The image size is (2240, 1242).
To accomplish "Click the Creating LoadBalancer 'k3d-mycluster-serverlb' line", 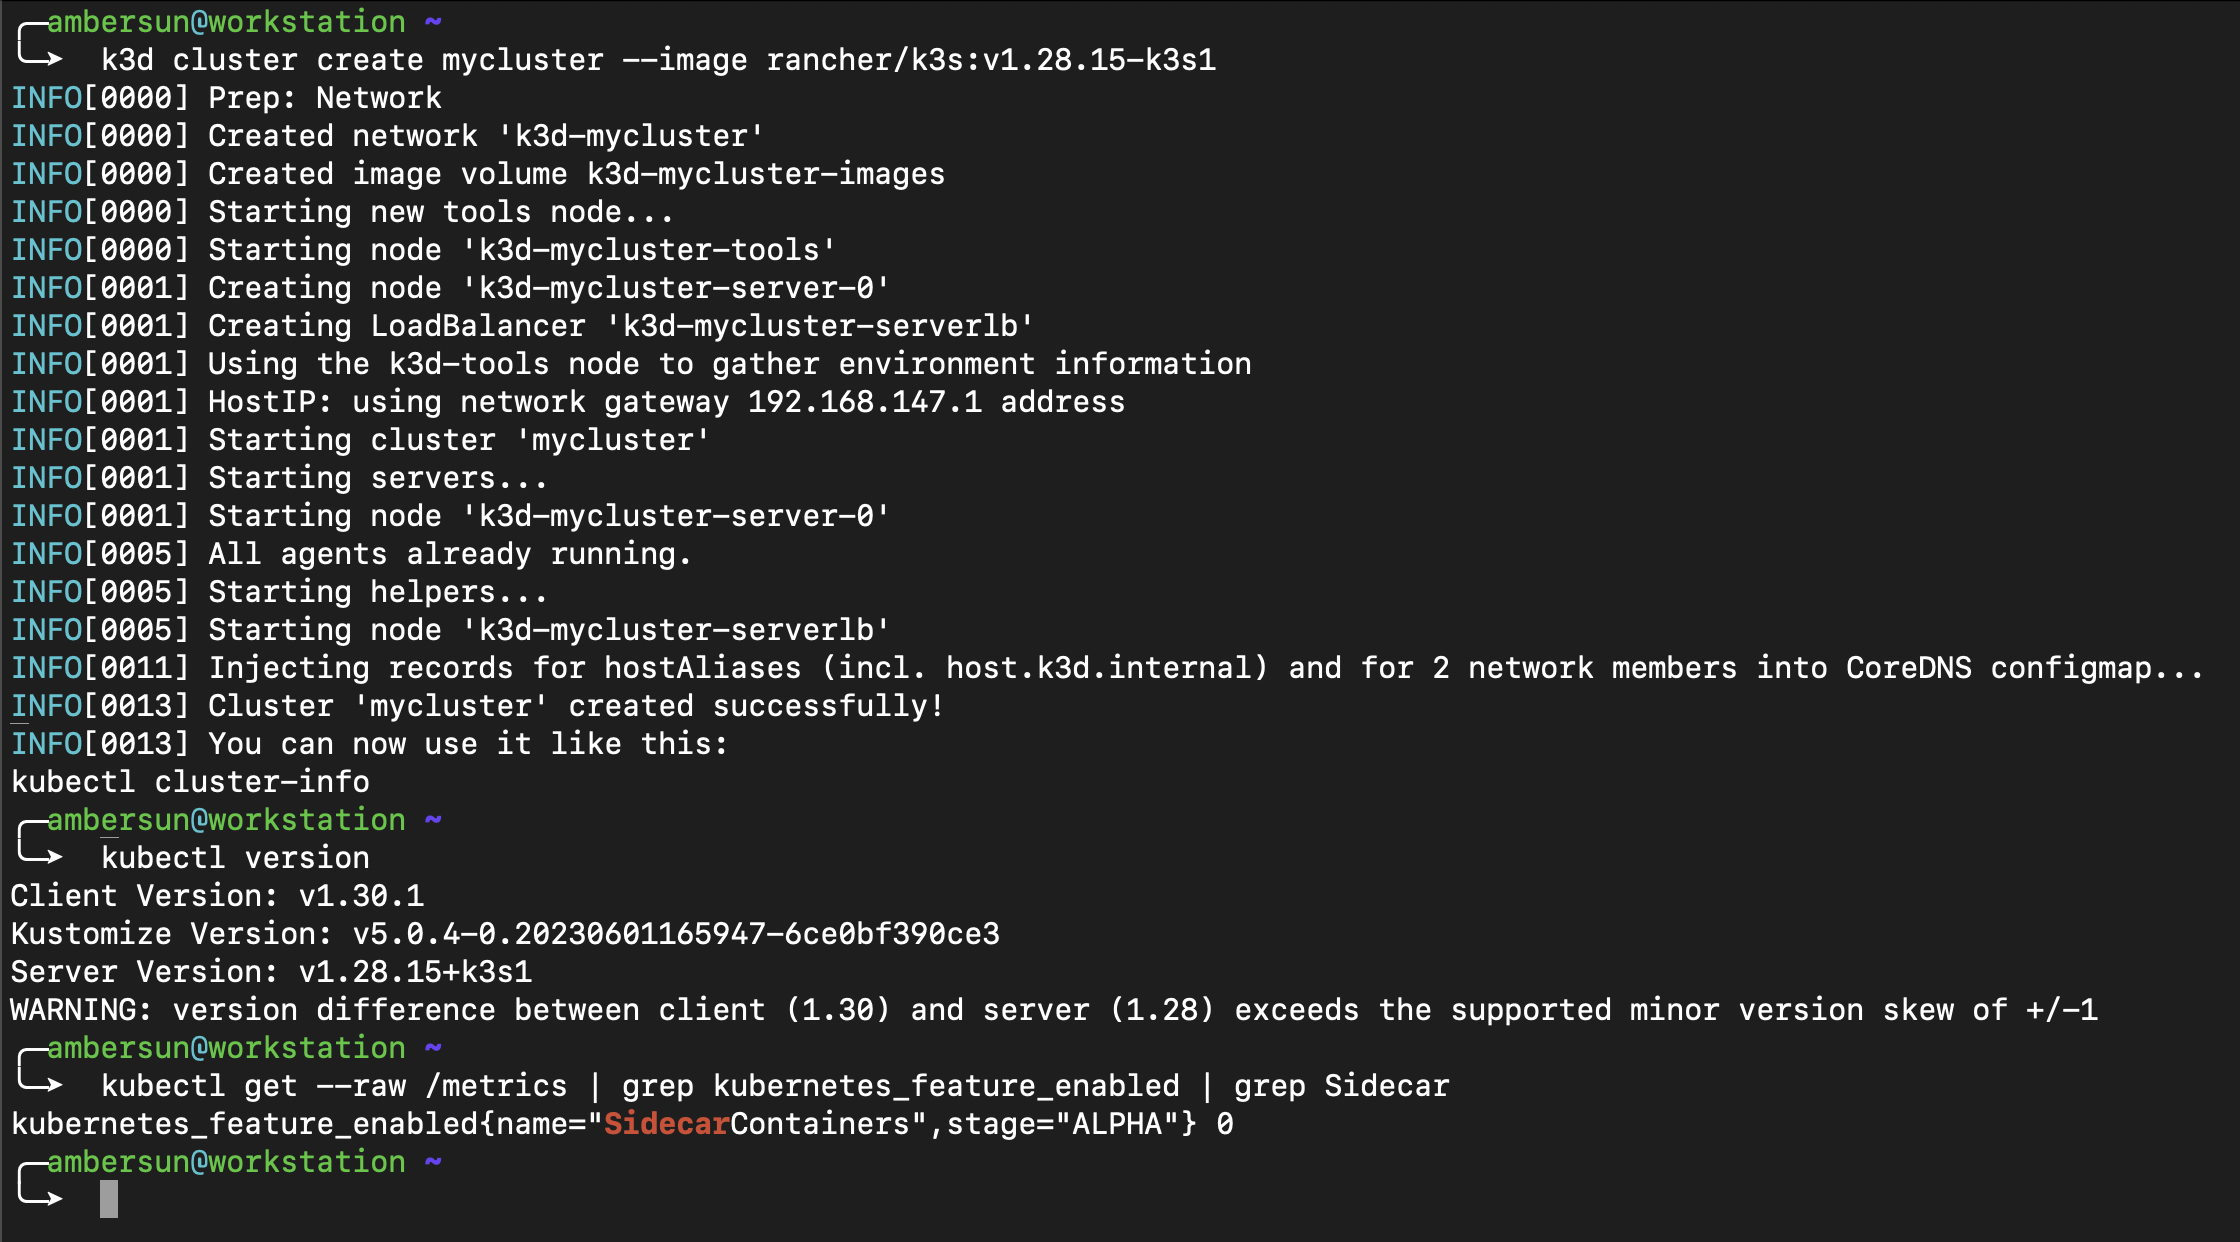I will (x=620, y=326).
